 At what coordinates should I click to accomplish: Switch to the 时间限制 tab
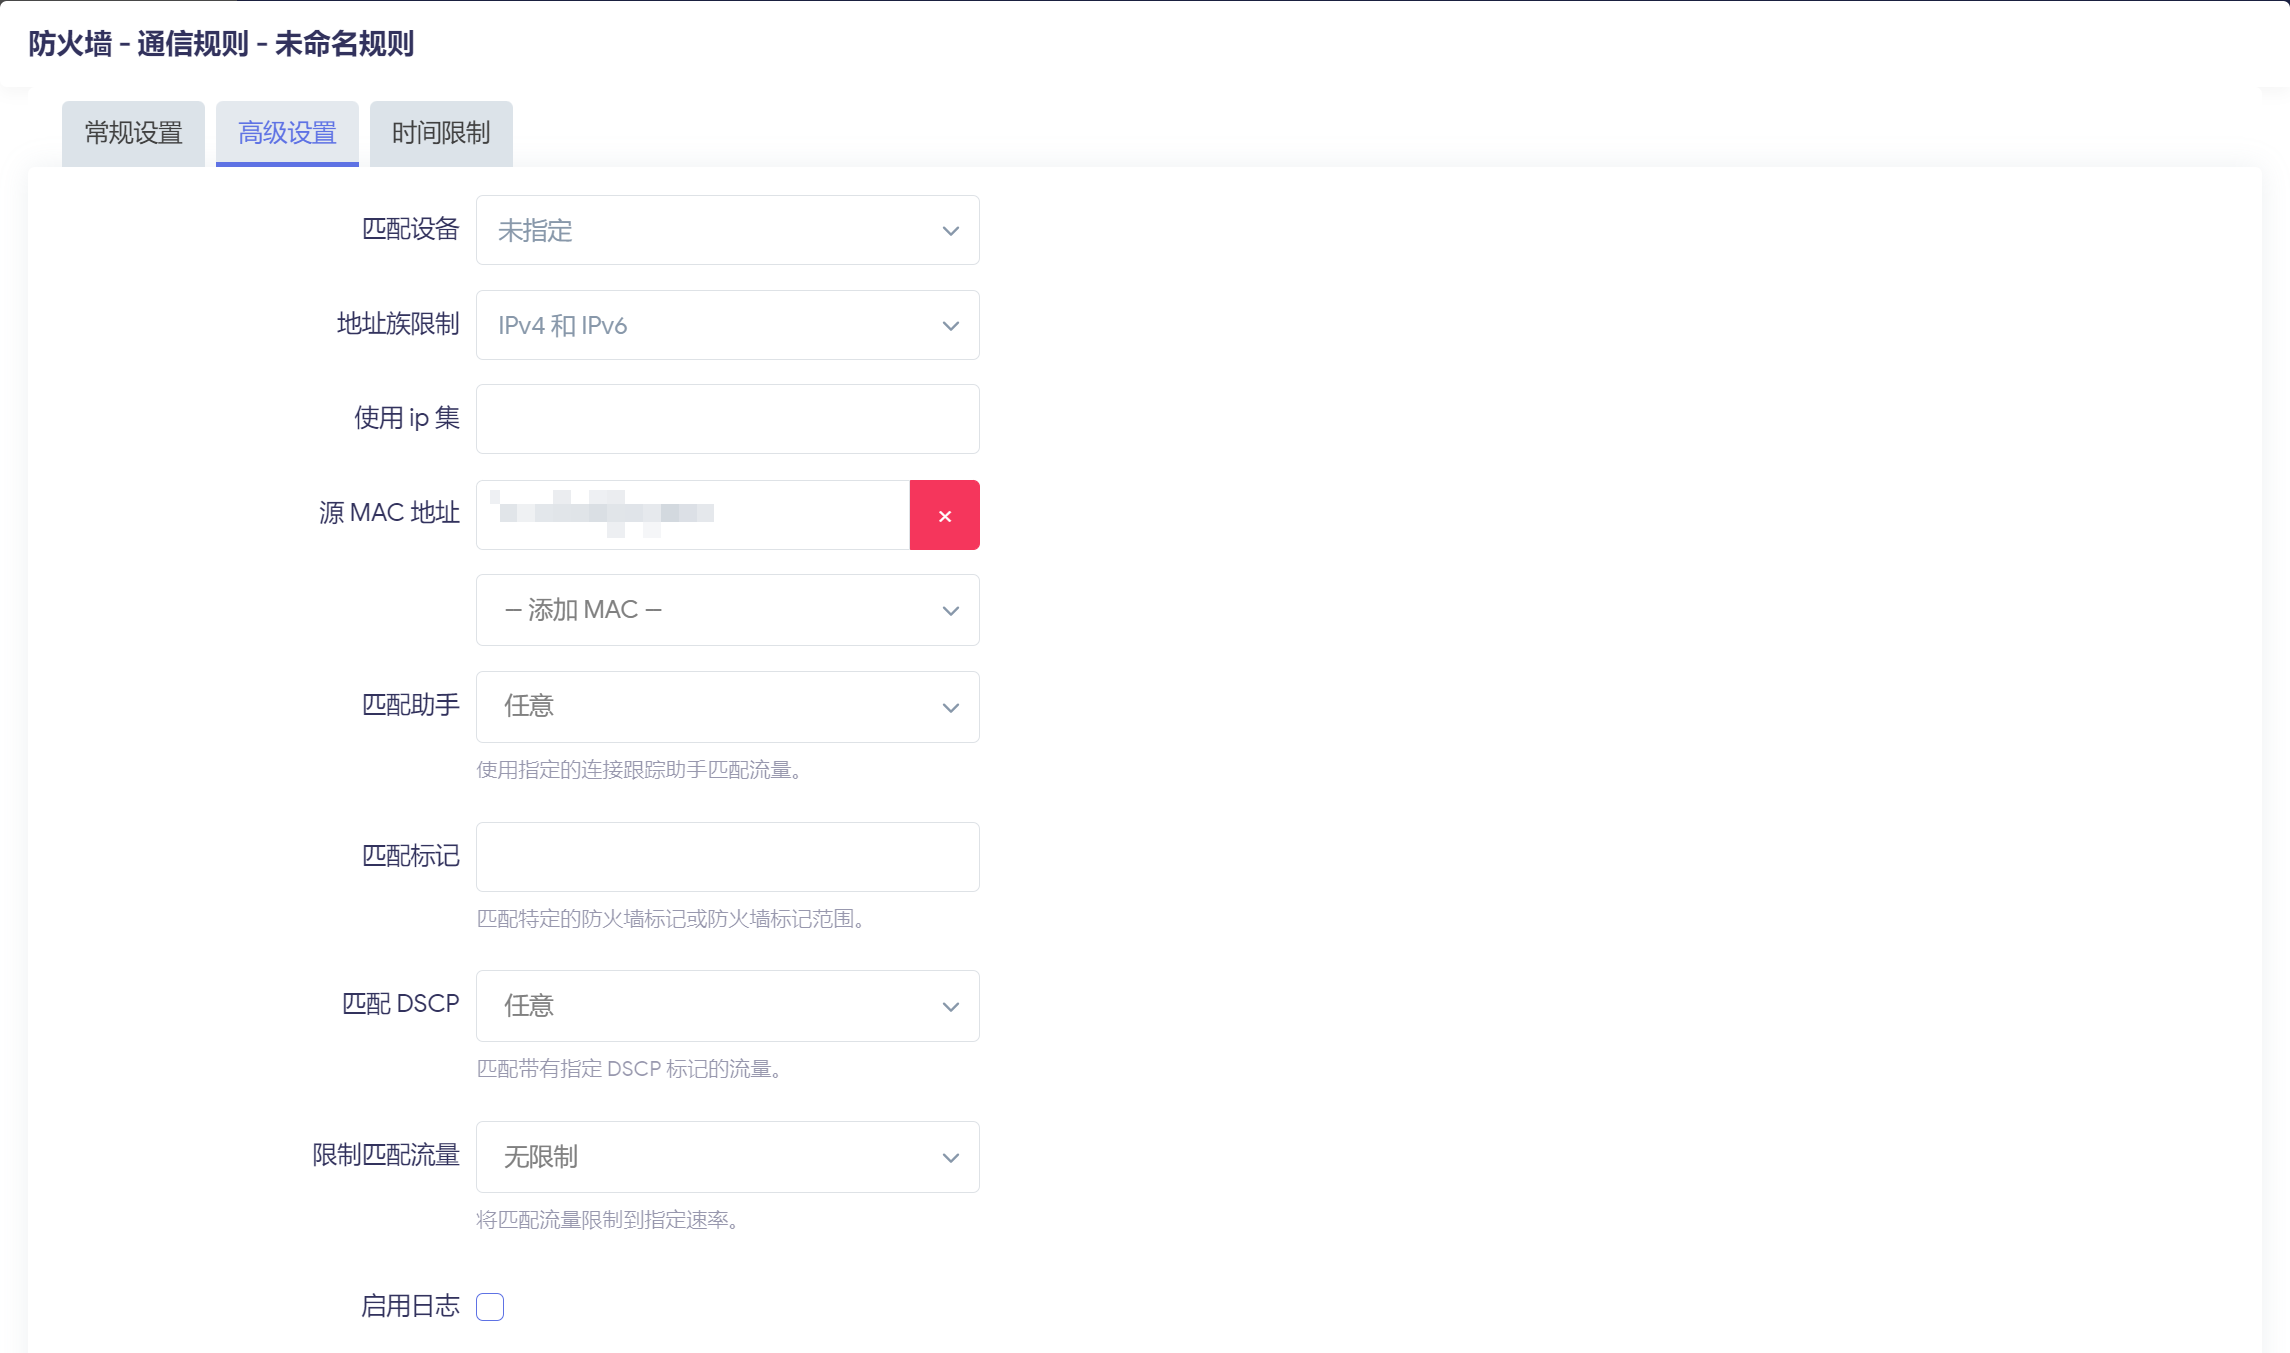441,133
